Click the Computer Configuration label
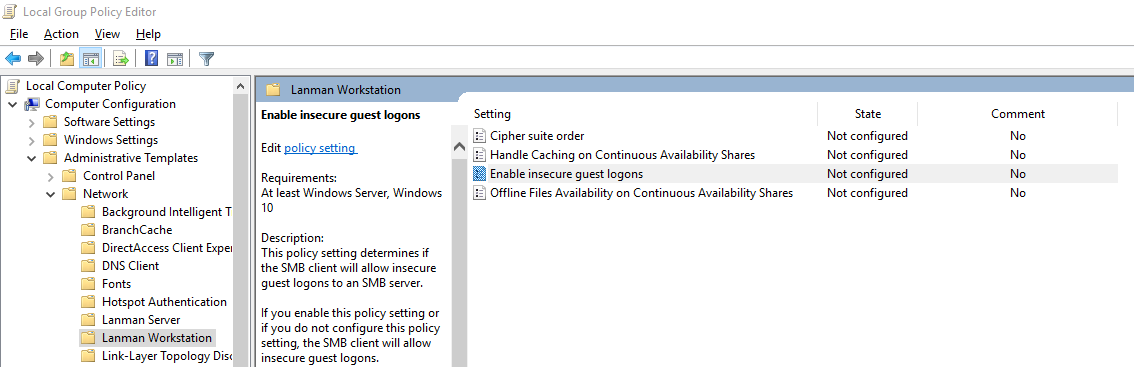 point(110,104)
